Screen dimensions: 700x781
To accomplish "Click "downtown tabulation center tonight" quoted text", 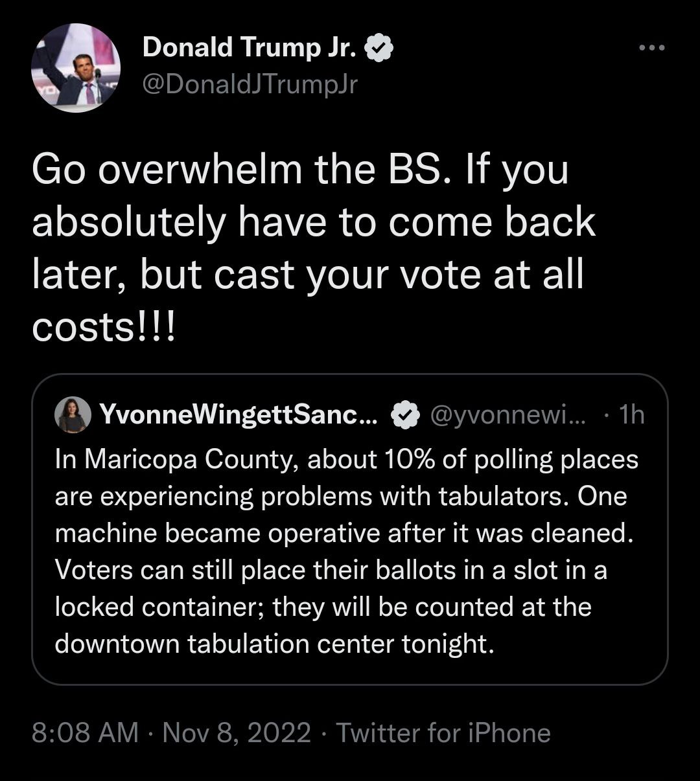I will pyautogui.click(x=275, y=642).
